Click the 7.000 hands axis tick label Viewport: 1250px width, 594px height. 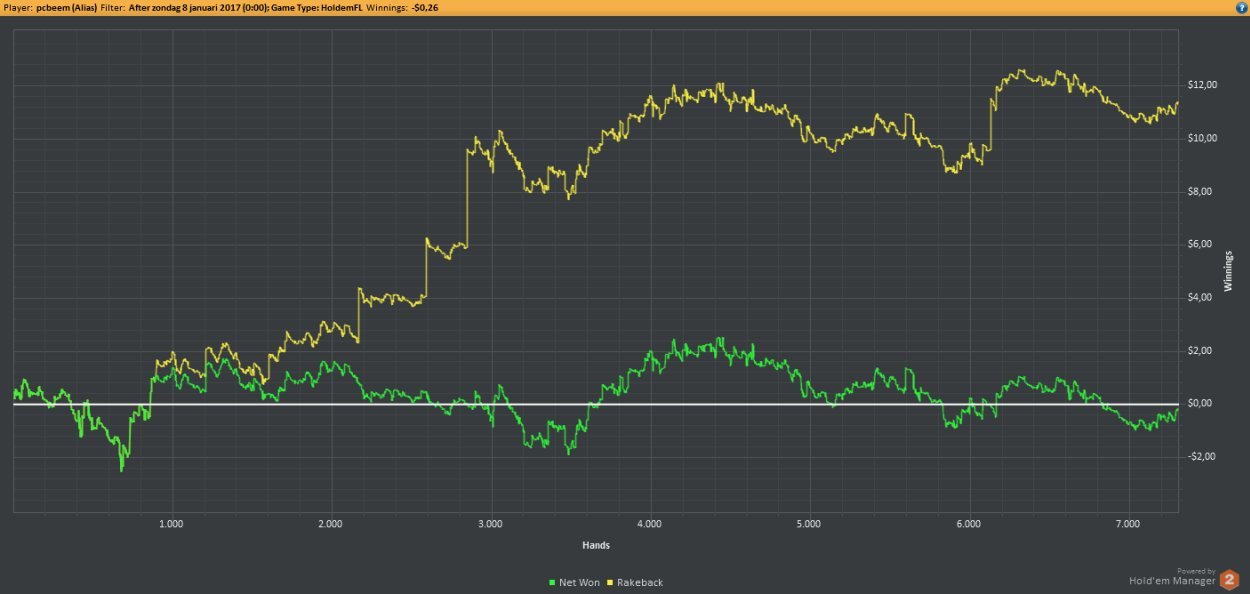coord(1128,524)
